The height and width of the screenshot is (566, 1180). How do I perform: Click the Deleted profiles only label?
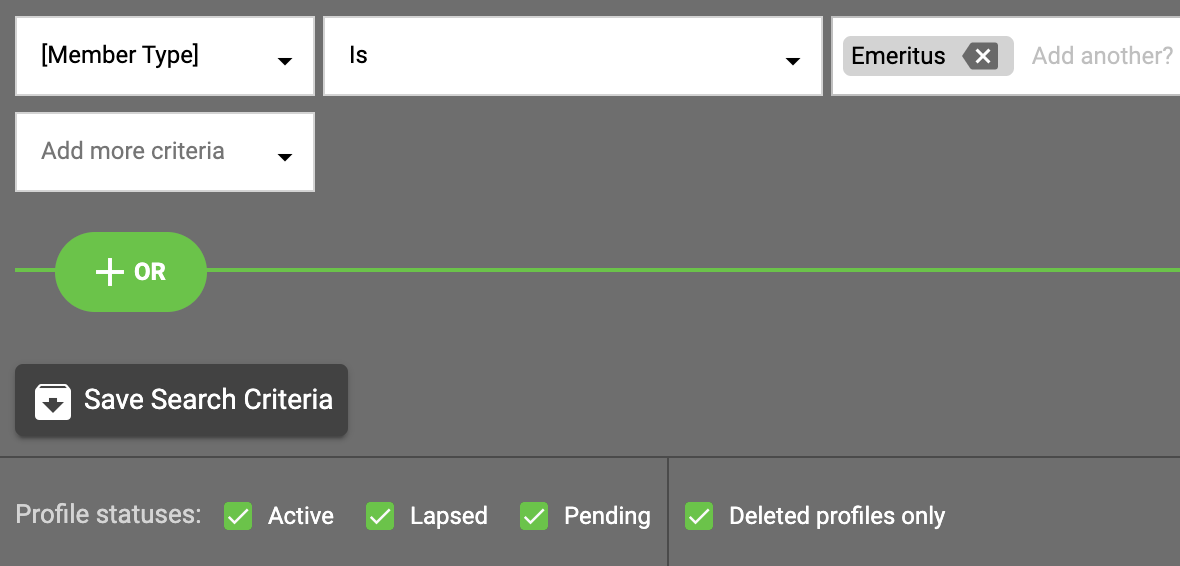click(x=837, y=516)
